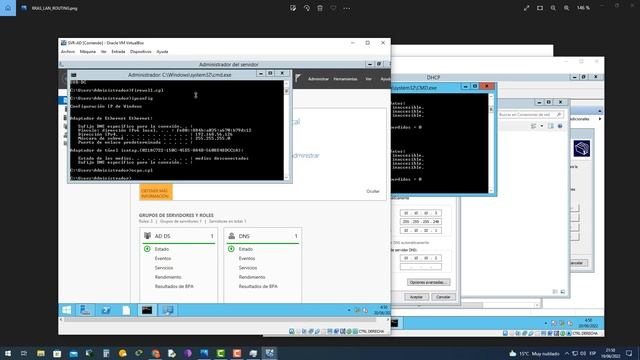Open Estado under AD DS tile
This screenshot has width=640, height=360.
pyautogui.click(x=162, y=249)
